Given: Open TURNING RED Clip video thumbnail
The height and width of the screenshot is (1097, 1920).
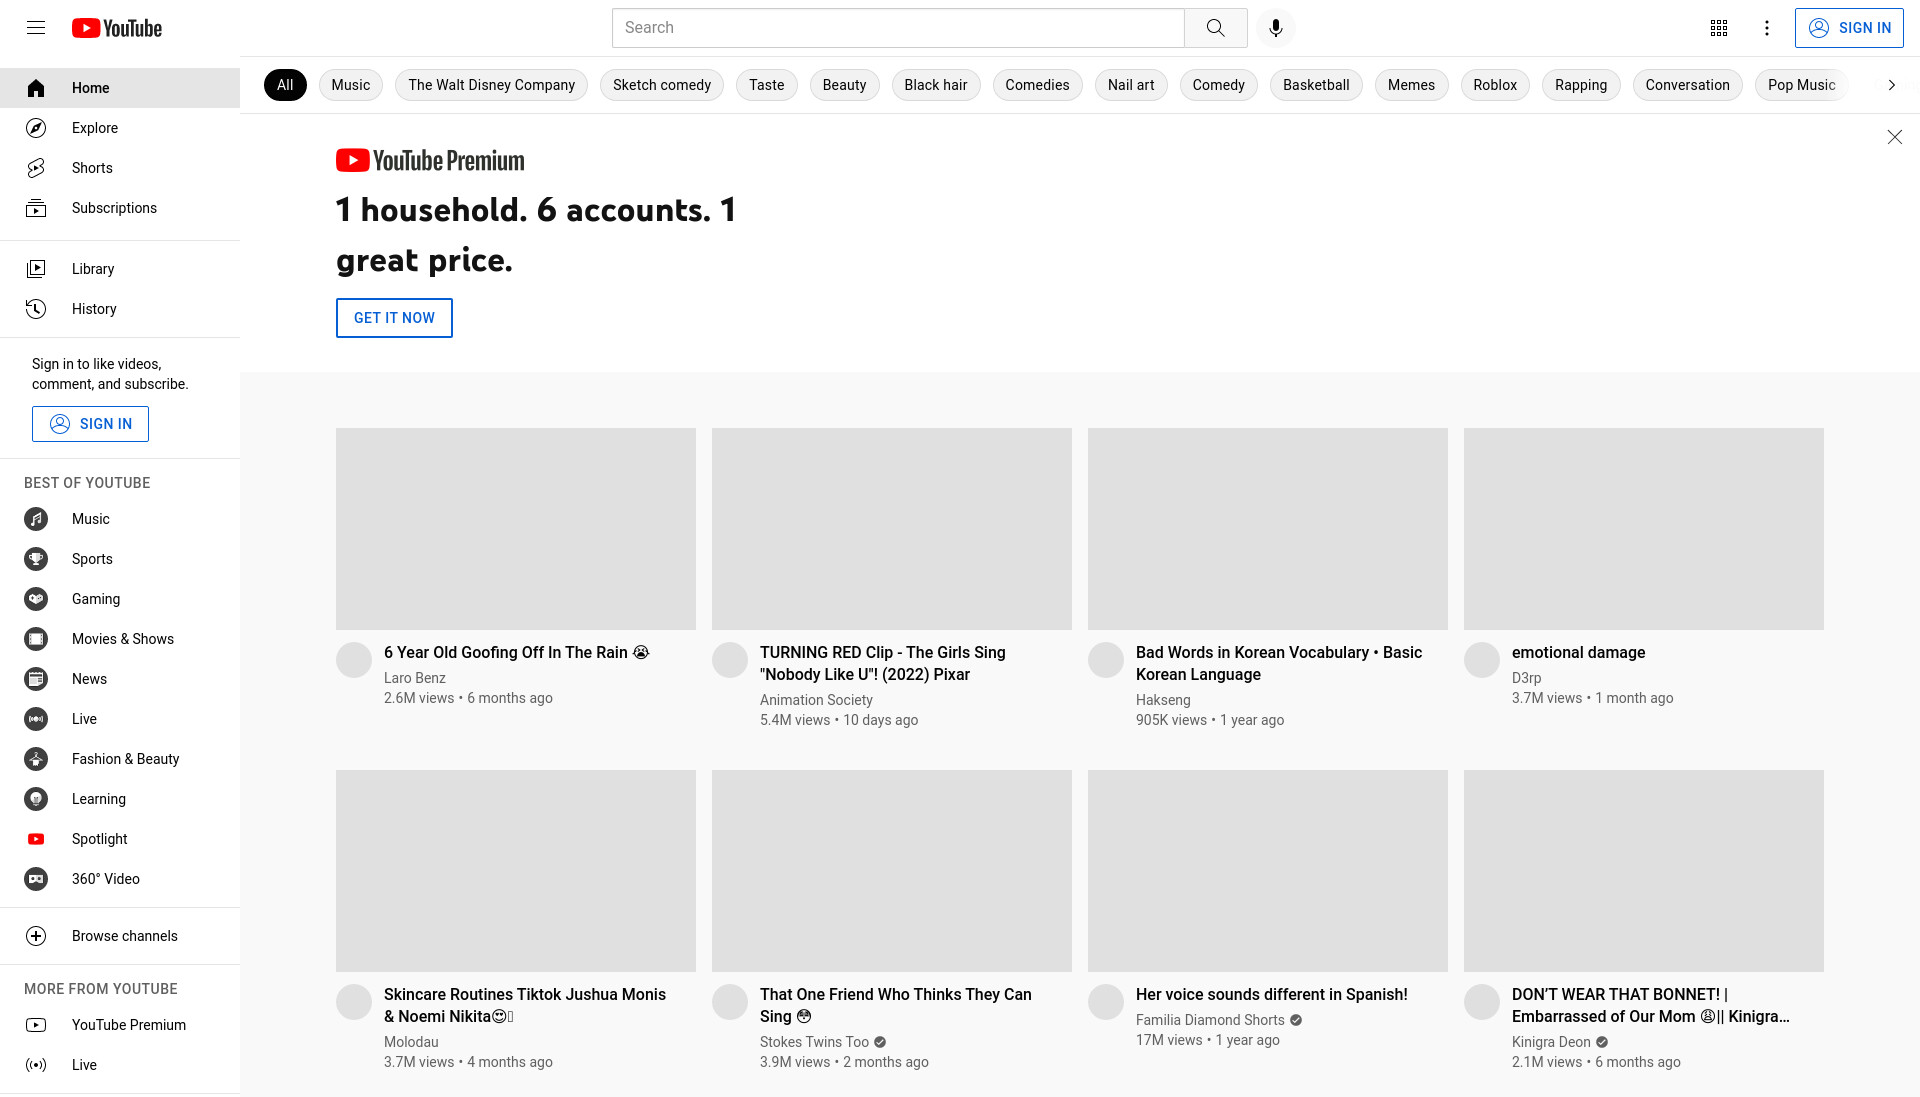Looking at the screenshot, I should [892, 529].
